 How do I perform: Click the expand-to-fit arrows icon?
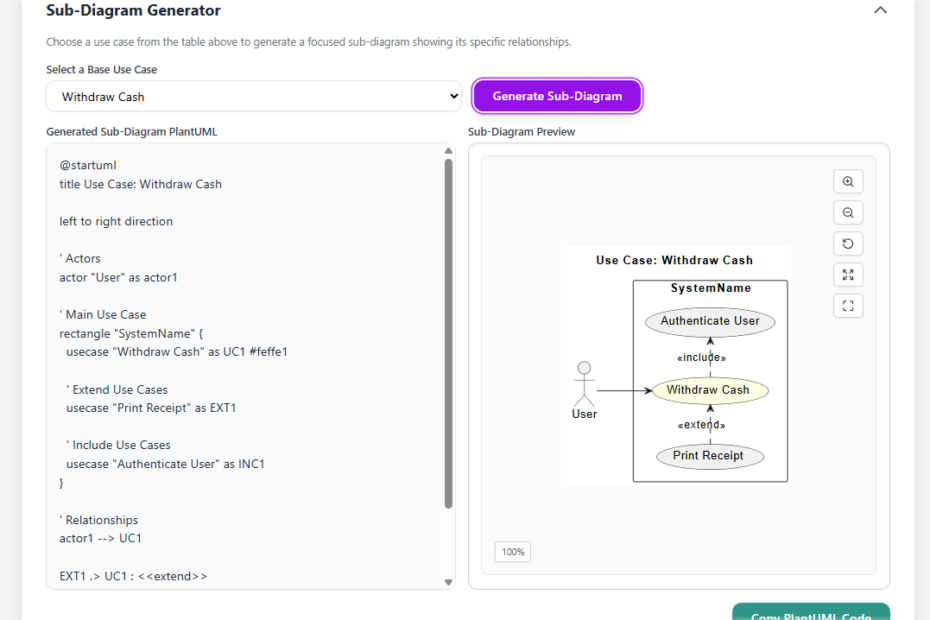point(848,274)
